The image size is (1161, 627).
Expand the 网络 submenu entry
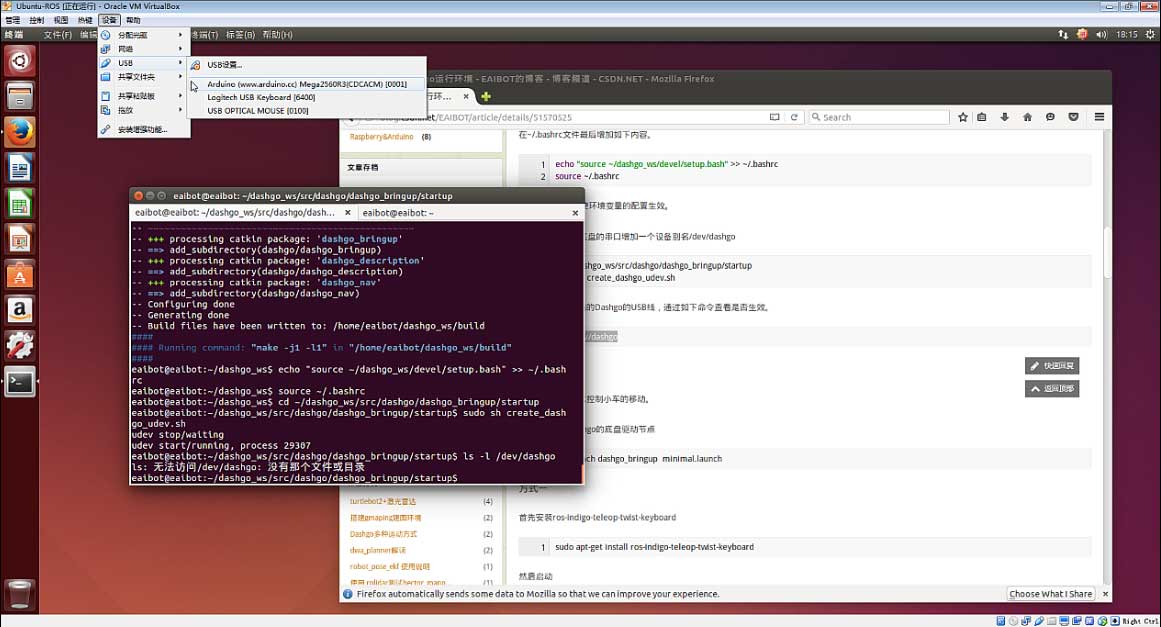click(x=126, y=49)
